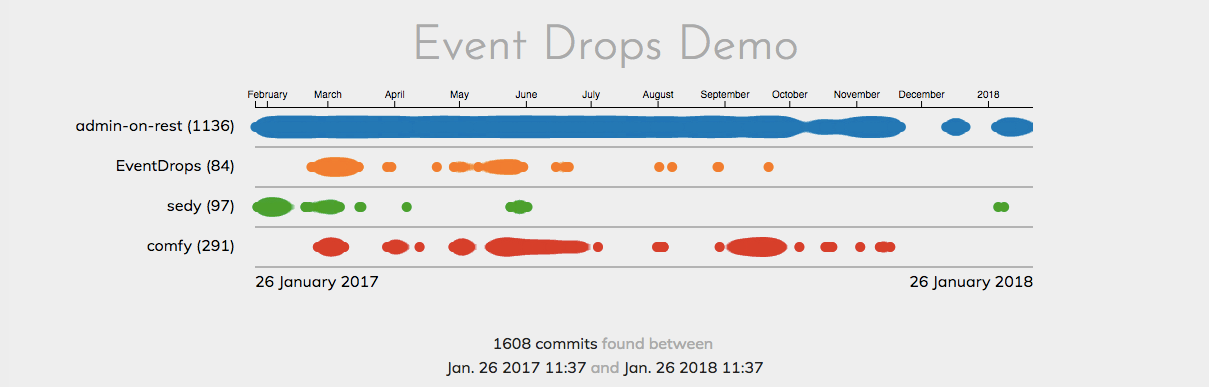
Task: Click the July axis tick label
Action: (591, 95)
